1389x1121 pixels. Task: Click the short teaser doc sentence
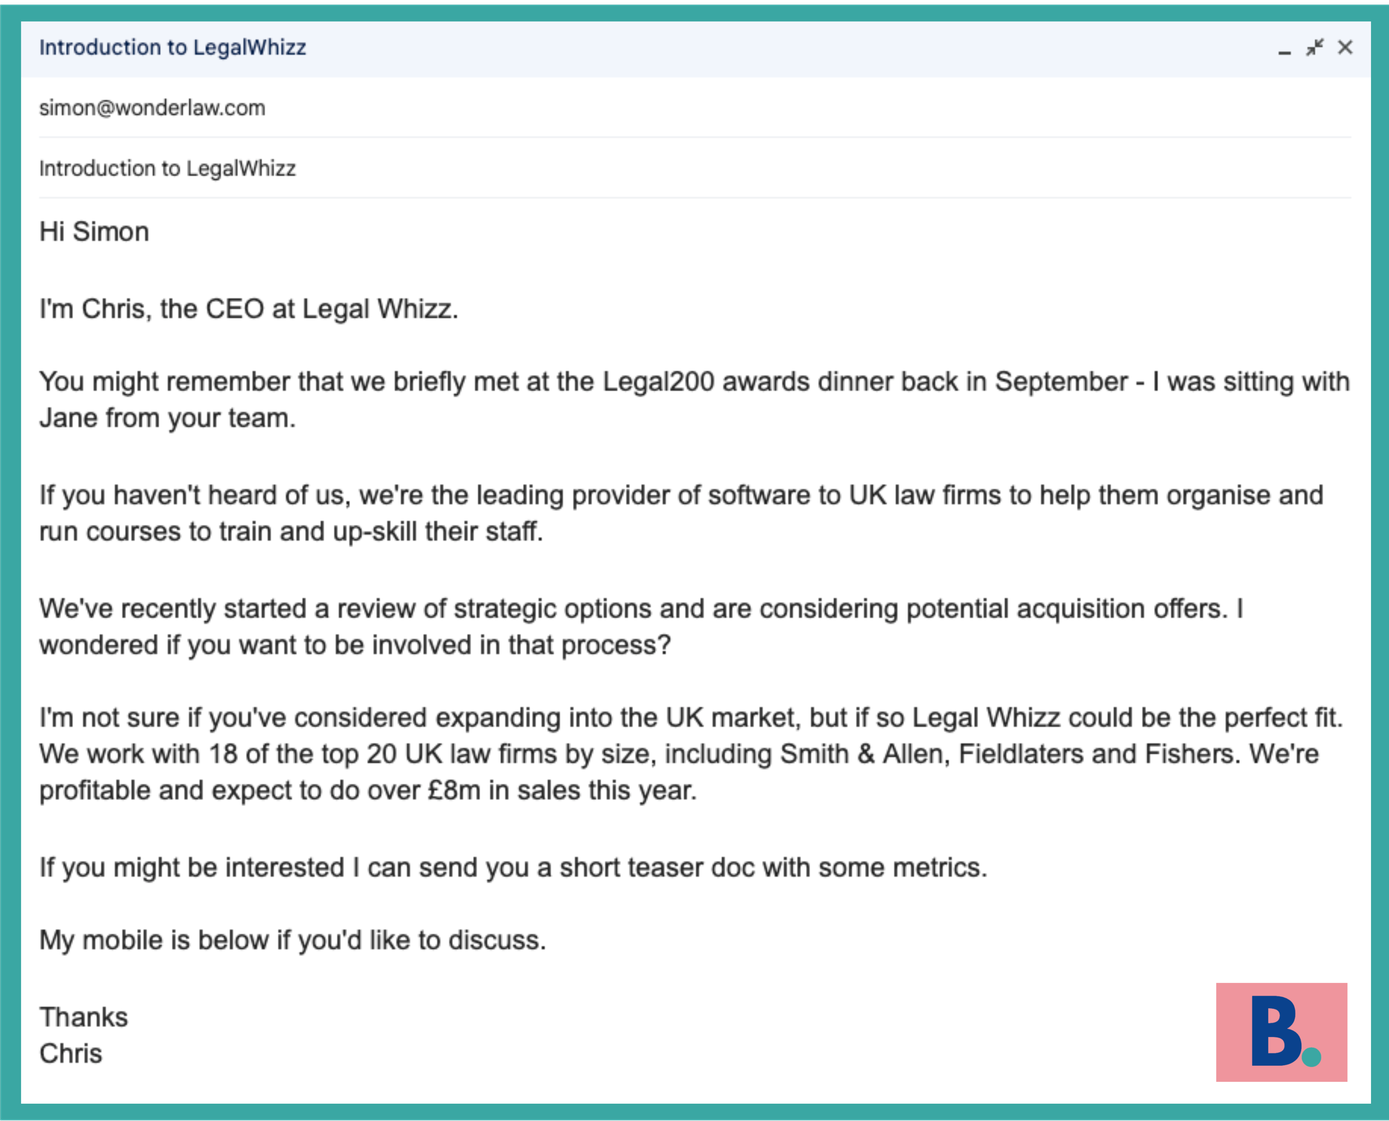click(x=513, y=867)
